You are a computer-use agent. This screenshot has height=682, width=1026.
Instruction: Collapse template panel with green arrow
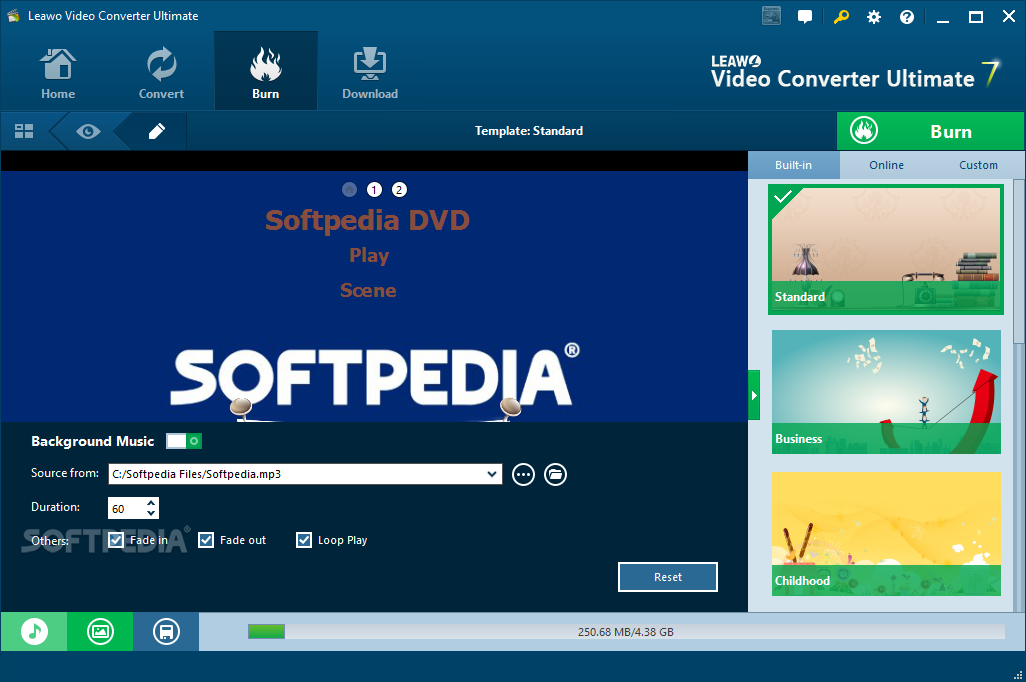point(754,395)
